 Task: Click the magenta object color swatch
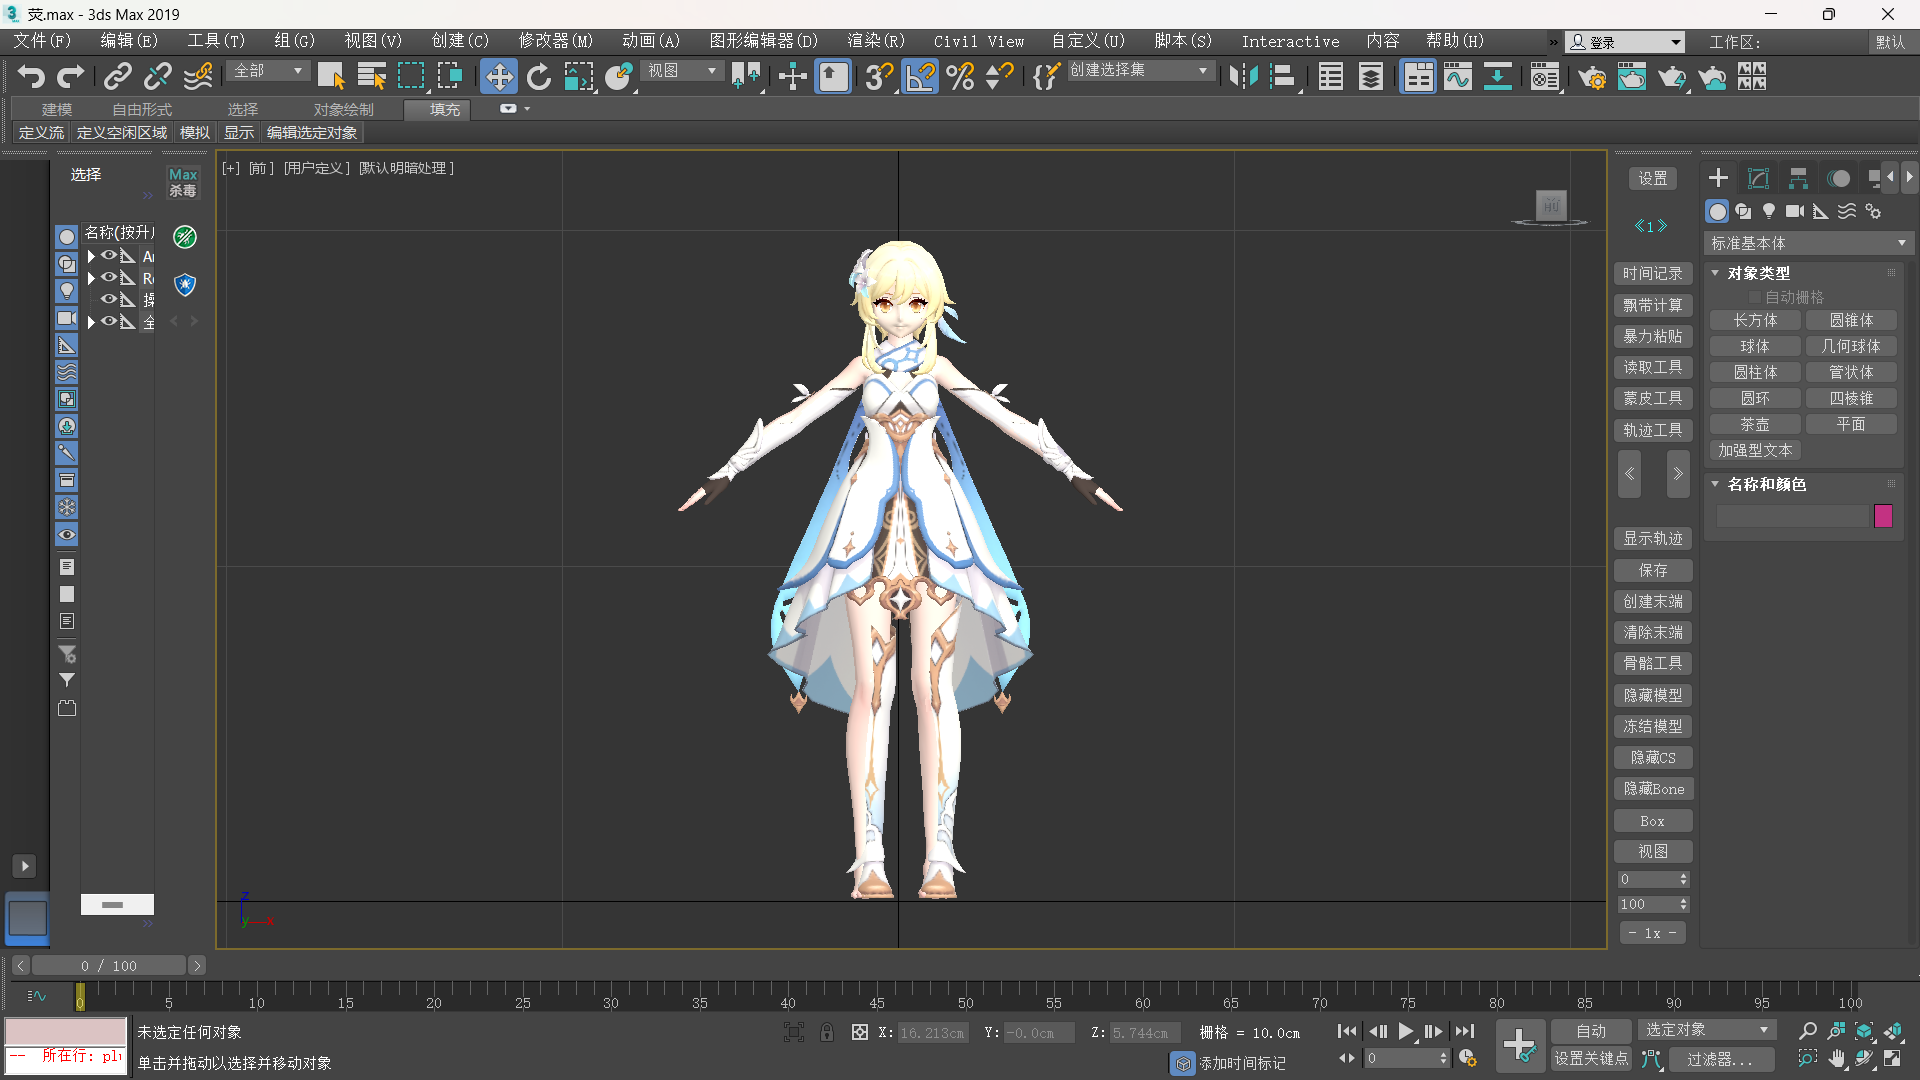pos(1883,516)
